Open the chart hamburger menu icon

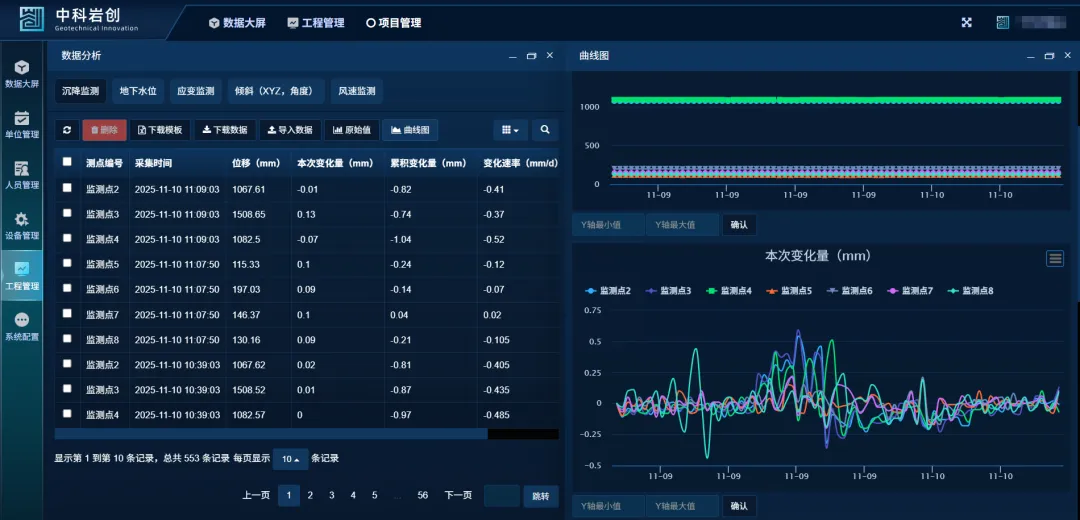1054,259
